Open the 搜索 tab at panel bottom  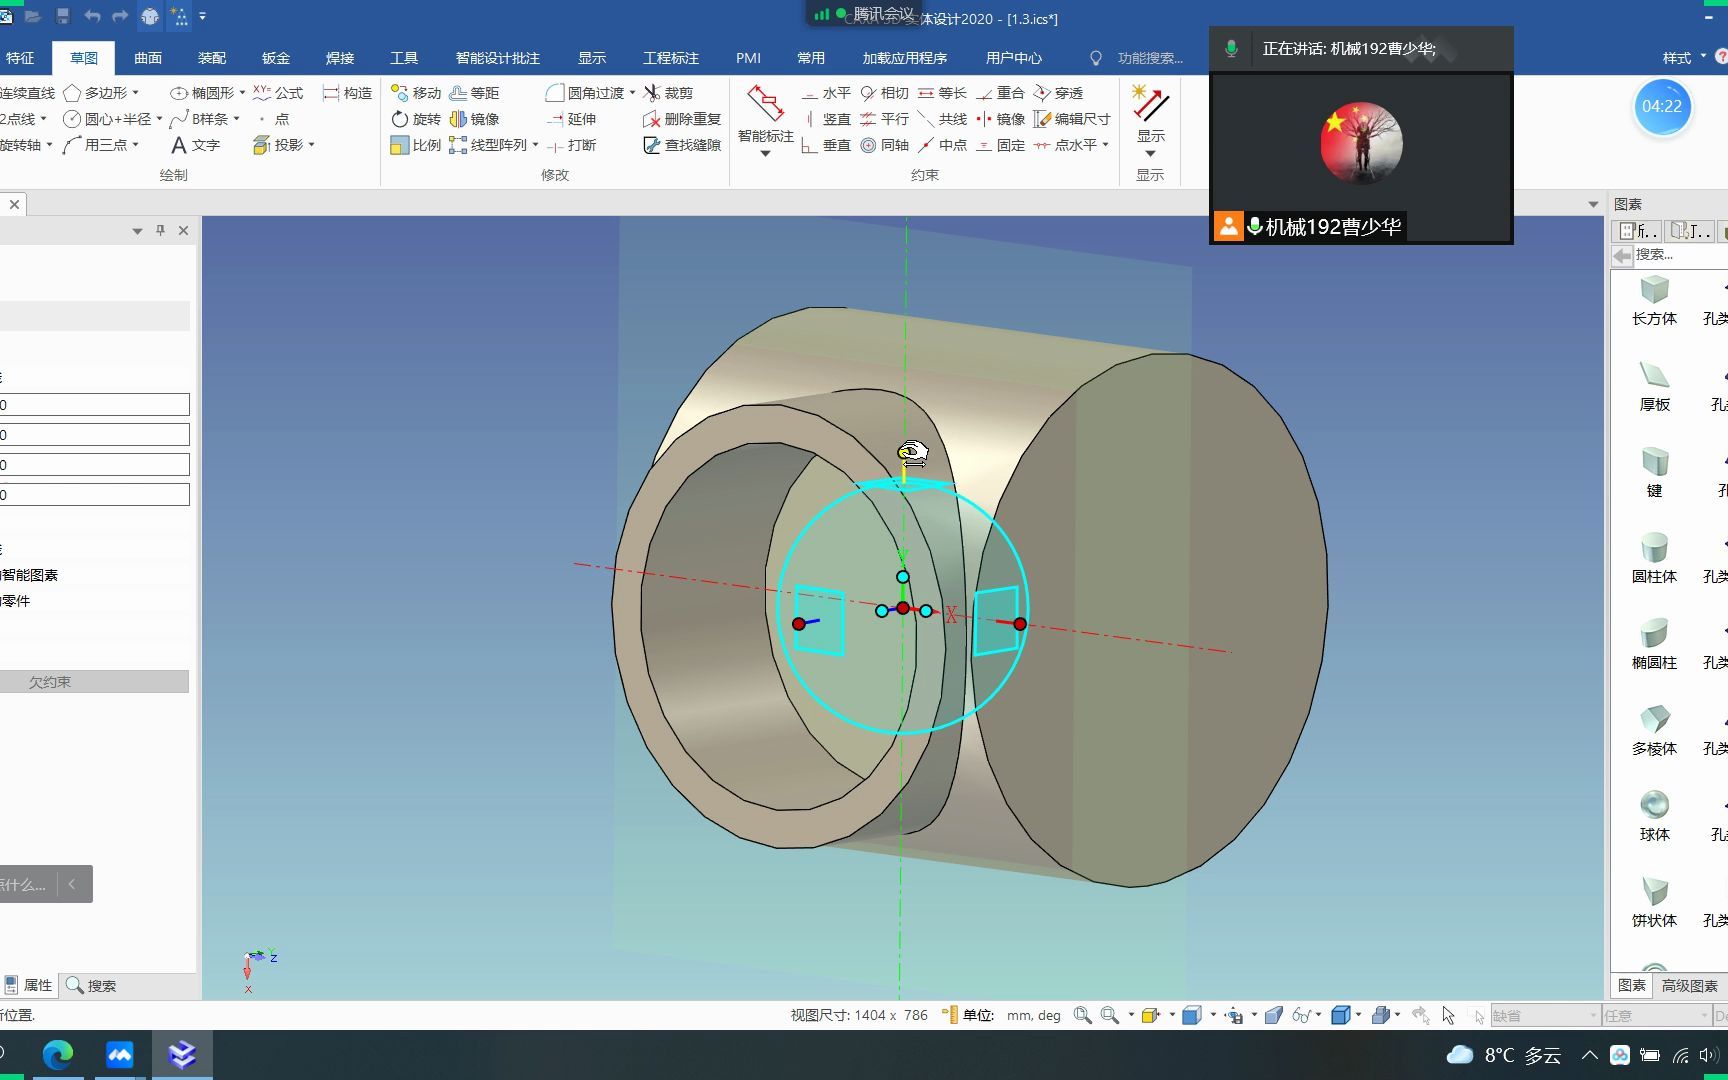click(92, 986)
